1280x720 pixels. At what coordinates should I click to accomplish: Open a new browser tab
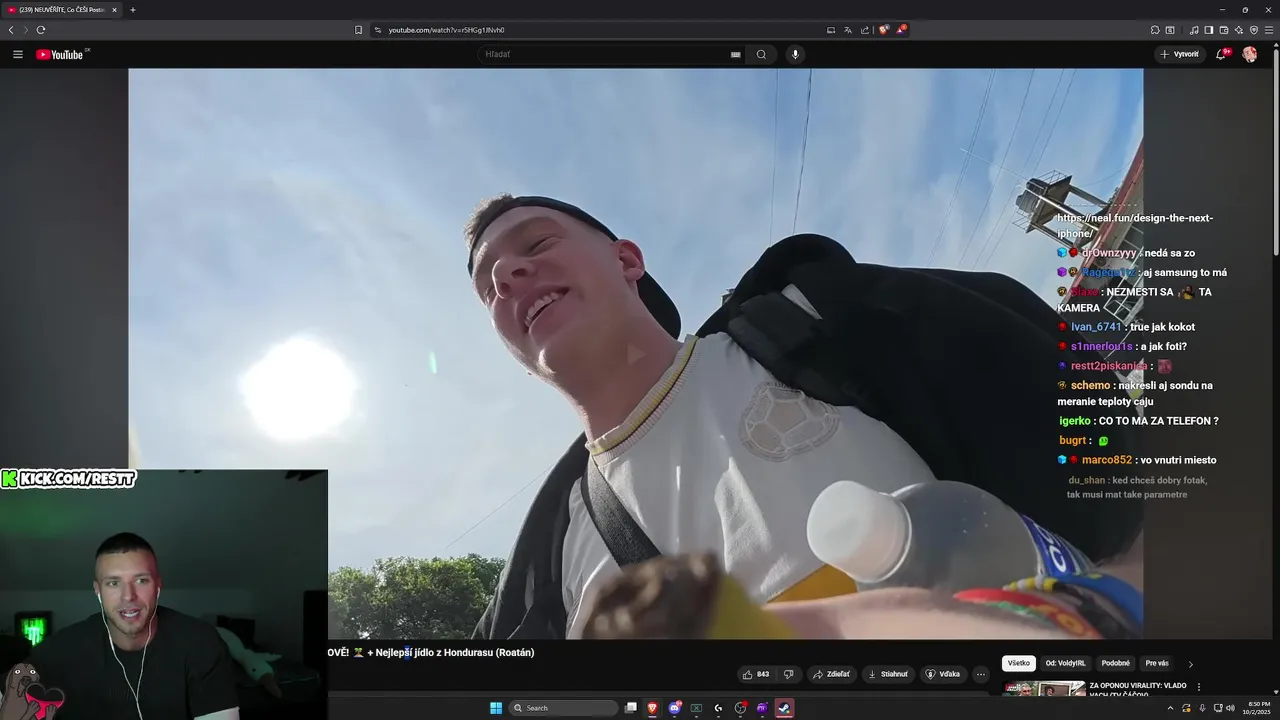coord(132,10)
